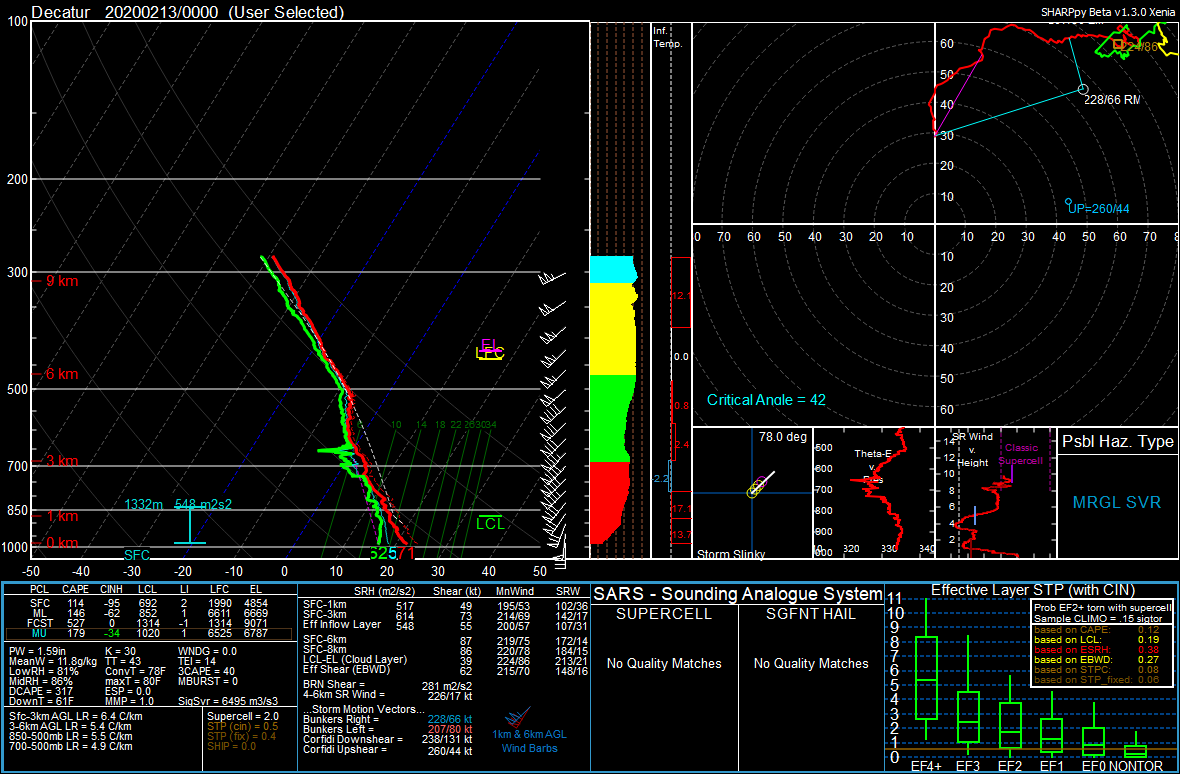This screenshot has height=774, width=1180.
Task: Click the Corfidi Upshear value row
Action: pyautogui.click(x=388, y=751)
